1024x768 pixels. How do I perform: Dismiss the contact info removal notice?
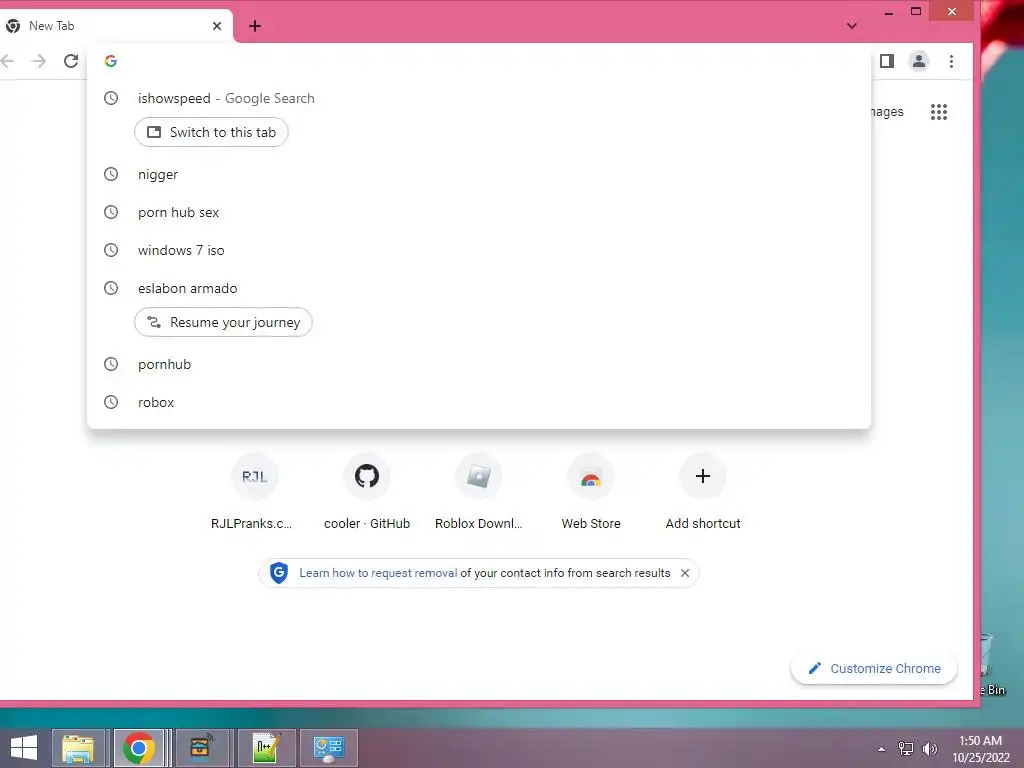(684, 573)
